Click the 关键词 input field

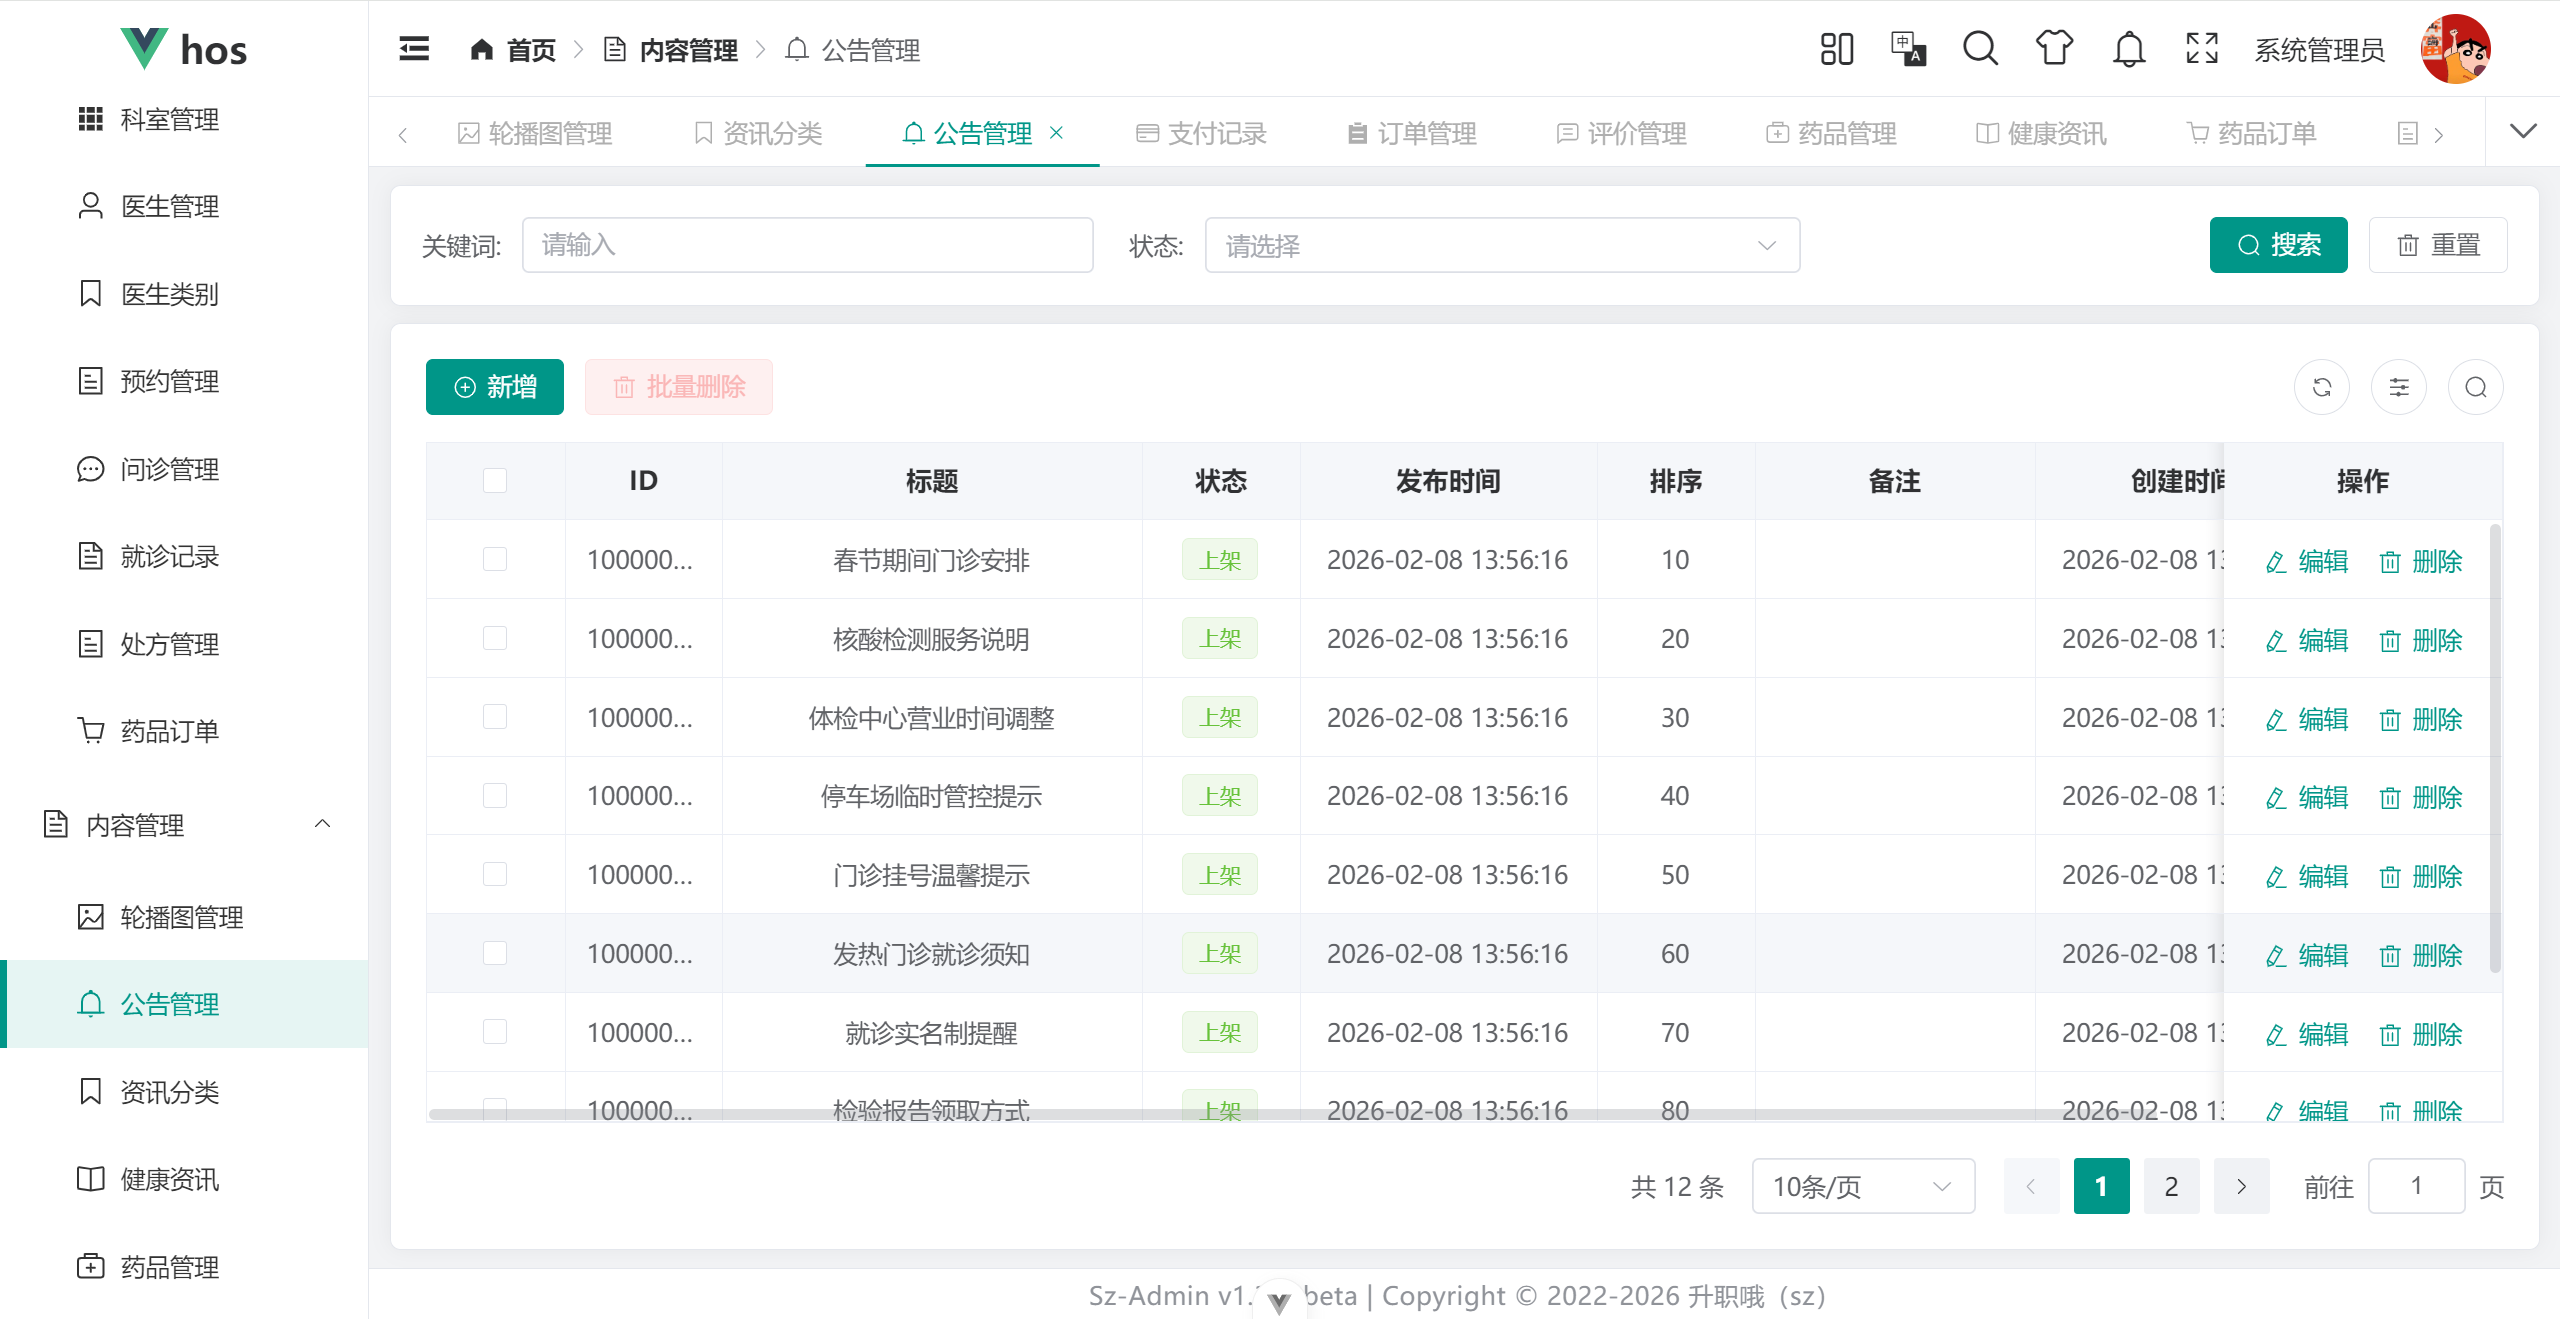pyautogui.click(x=807, y=245)
